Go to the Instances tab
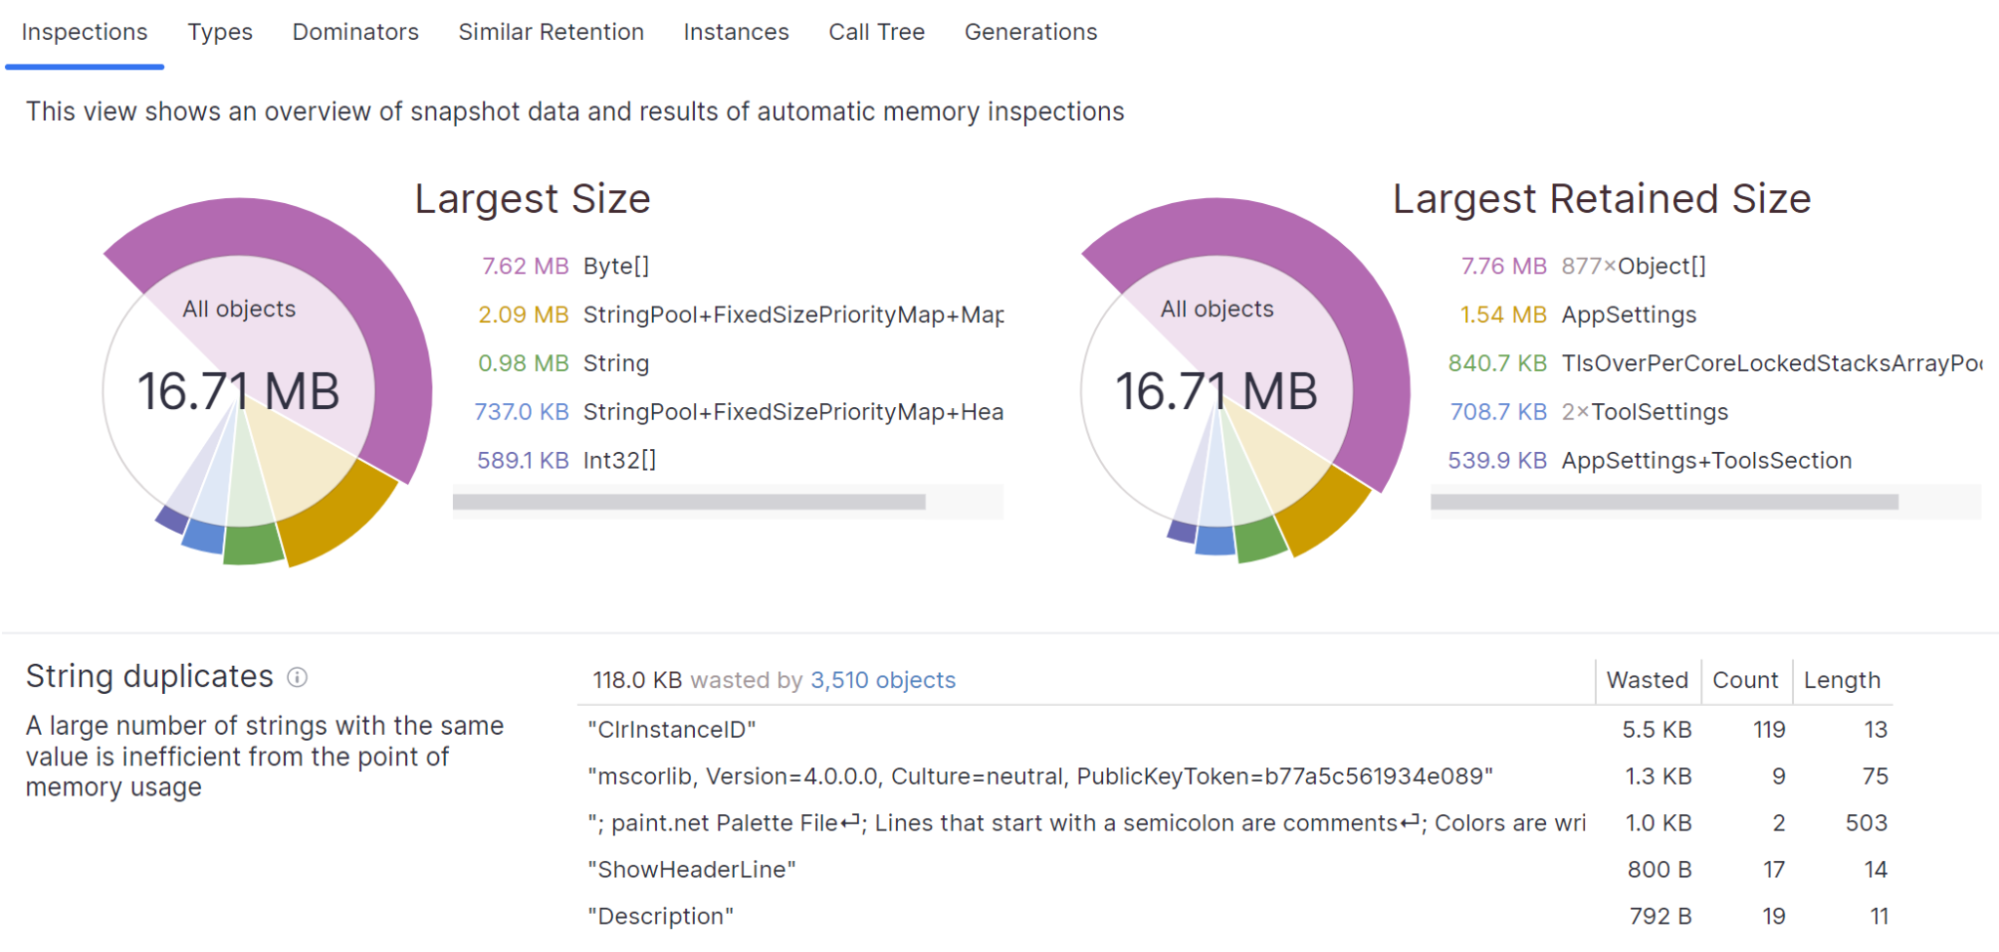The width and height of the screenshot is (1999, 952). 736,32
